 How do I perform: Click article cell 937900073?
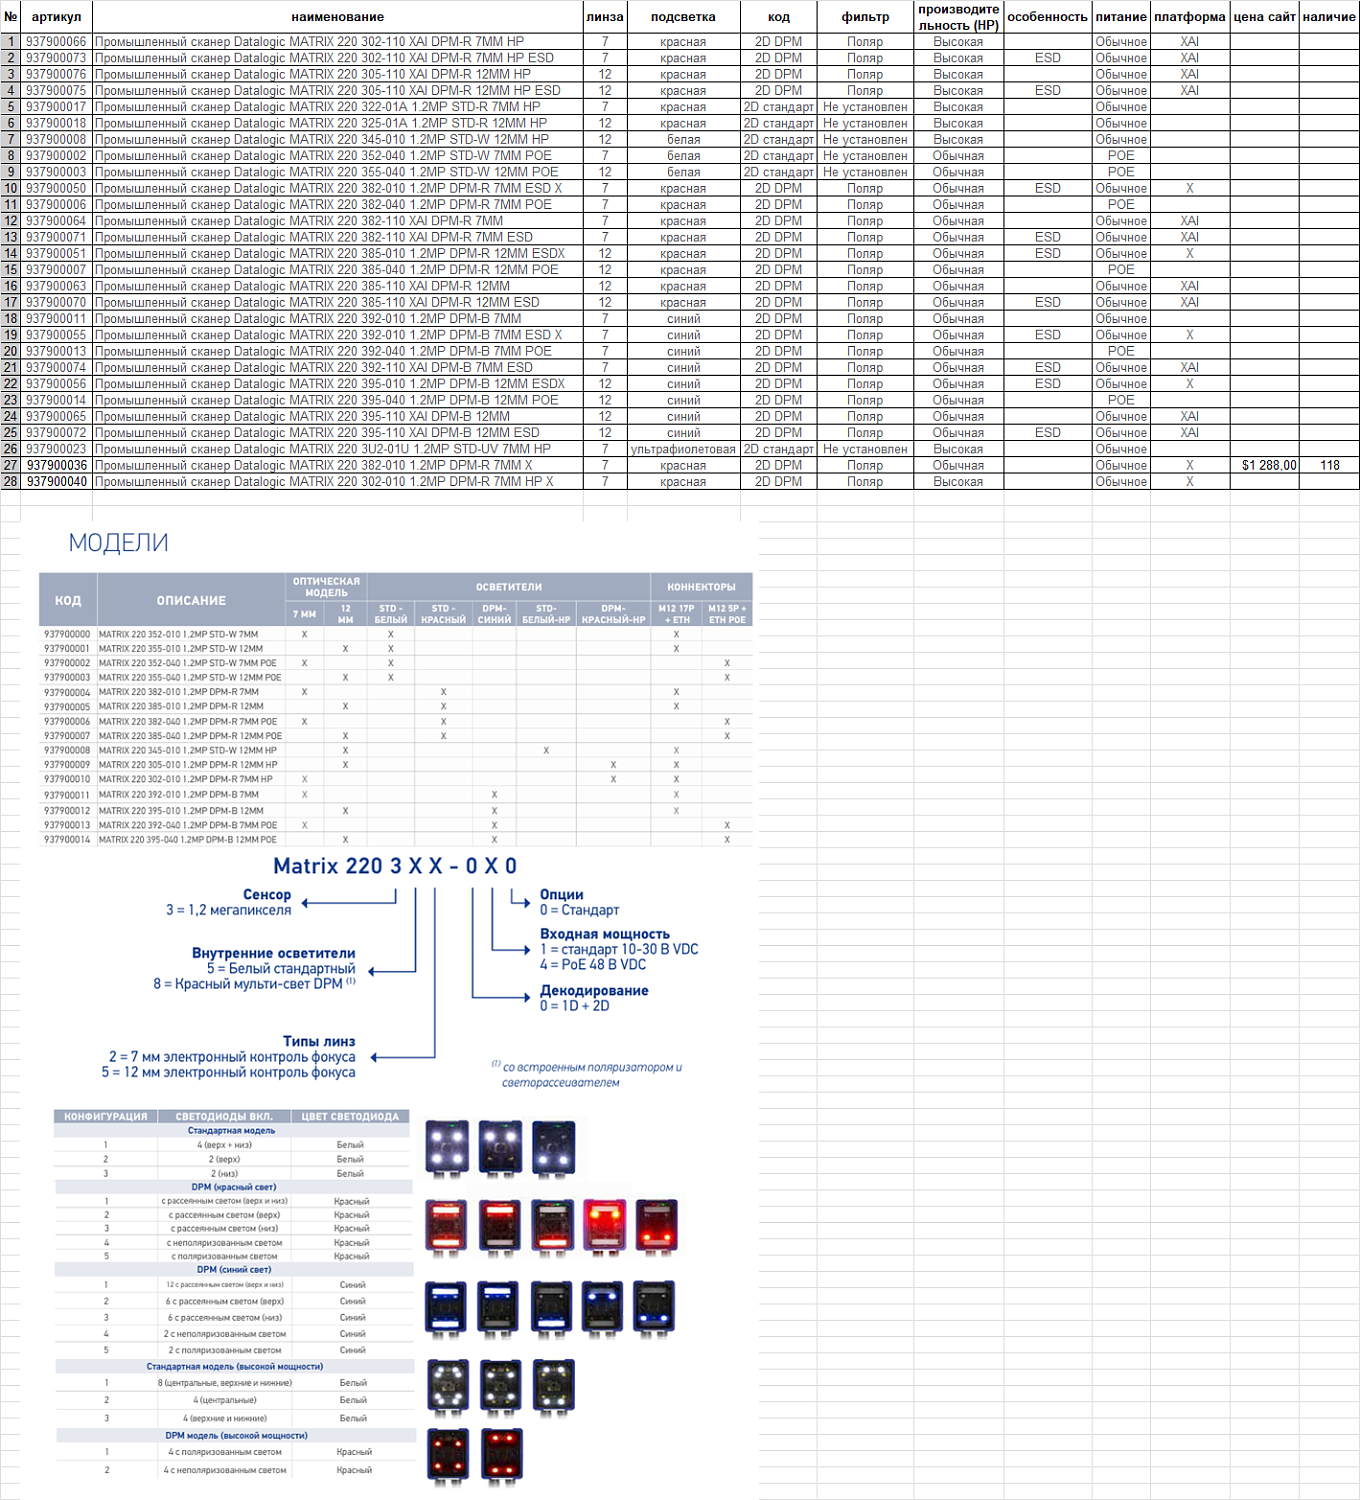57,58
